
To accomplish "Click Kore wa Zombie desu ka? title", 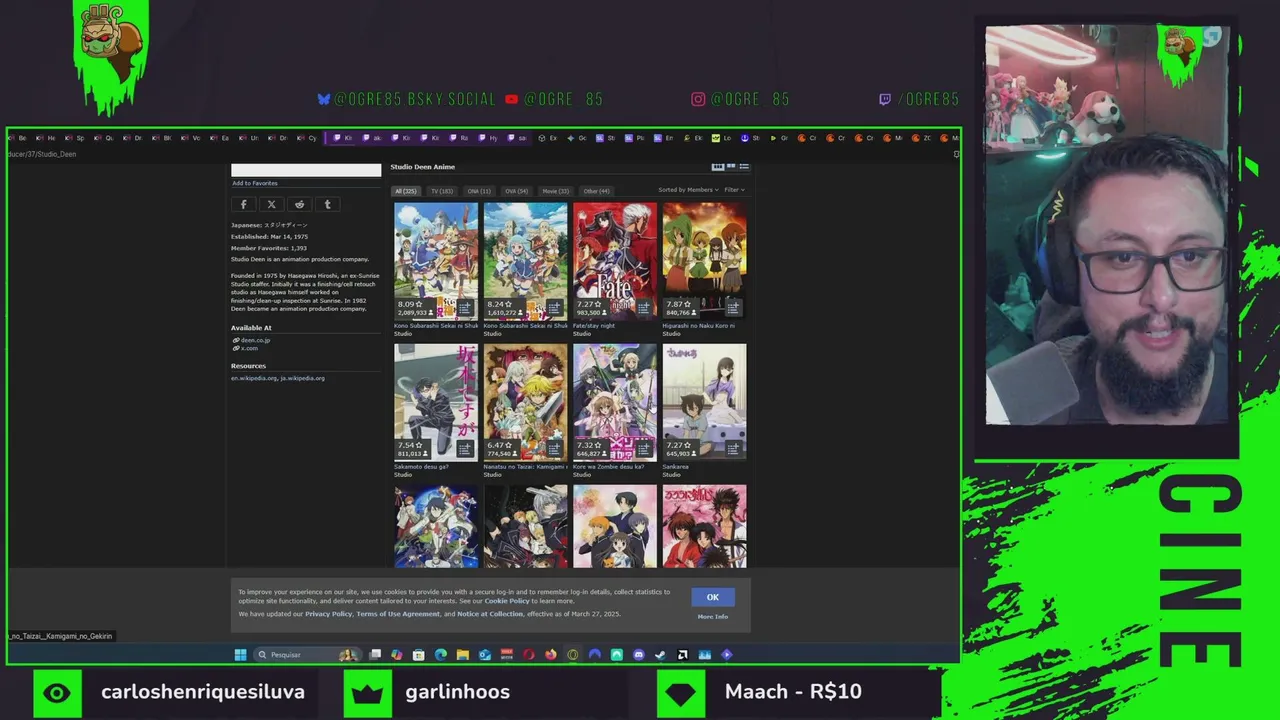I will coord(608,466).
